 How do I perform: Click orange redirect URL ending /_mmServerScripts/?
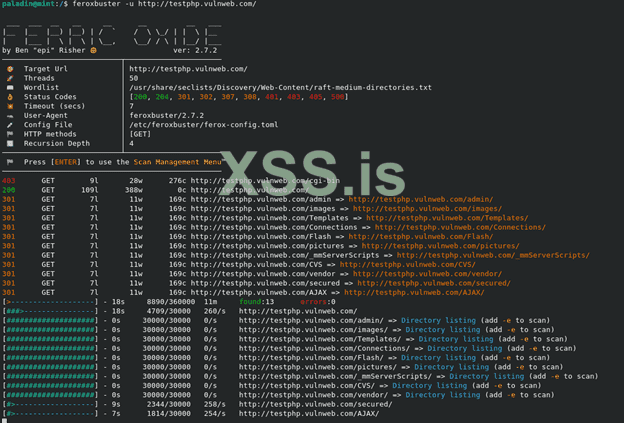[493, 255]
